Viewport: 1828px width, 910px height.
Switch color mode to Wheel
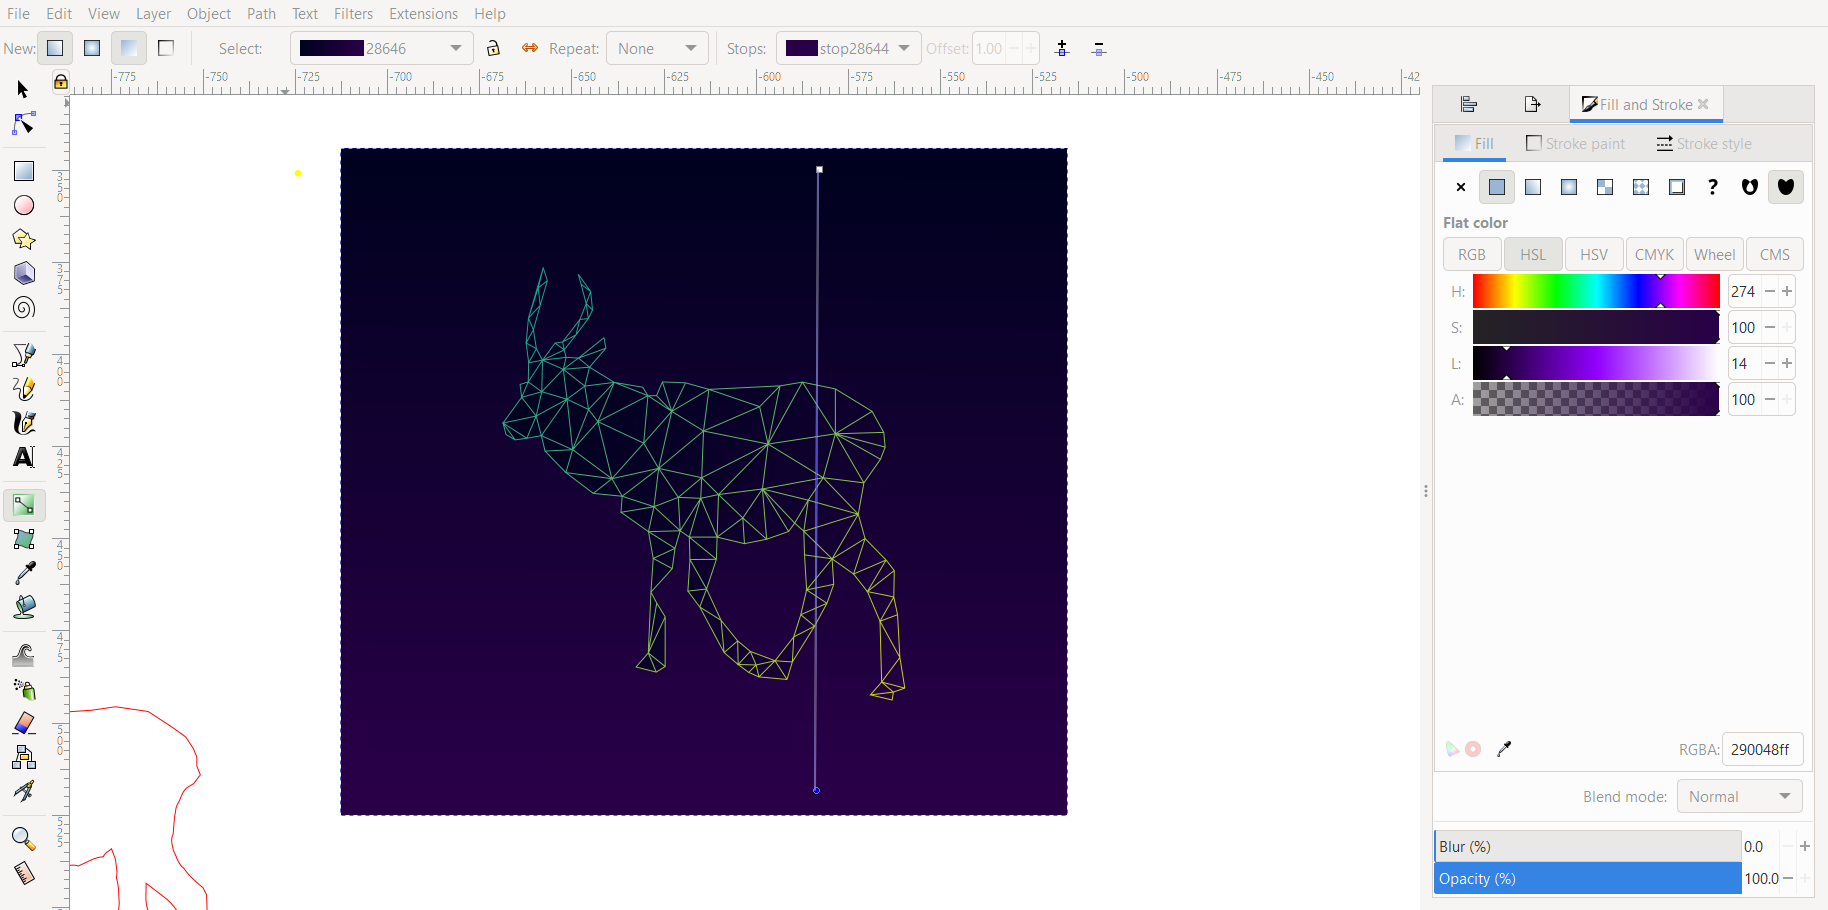coord(1713,253)
